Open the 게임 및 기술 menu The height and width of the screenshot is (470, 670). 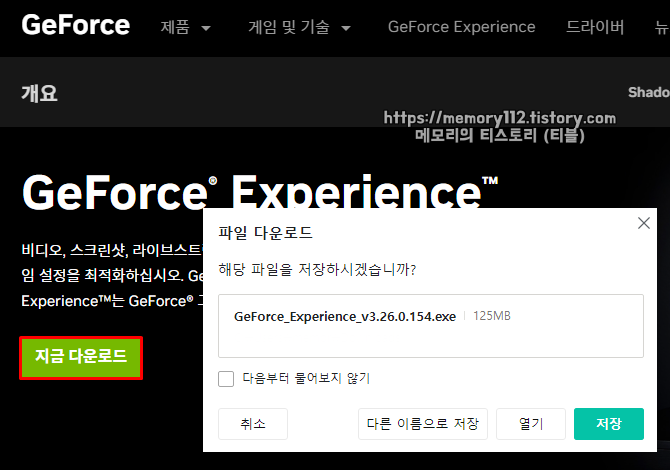[x=289, y=27]
